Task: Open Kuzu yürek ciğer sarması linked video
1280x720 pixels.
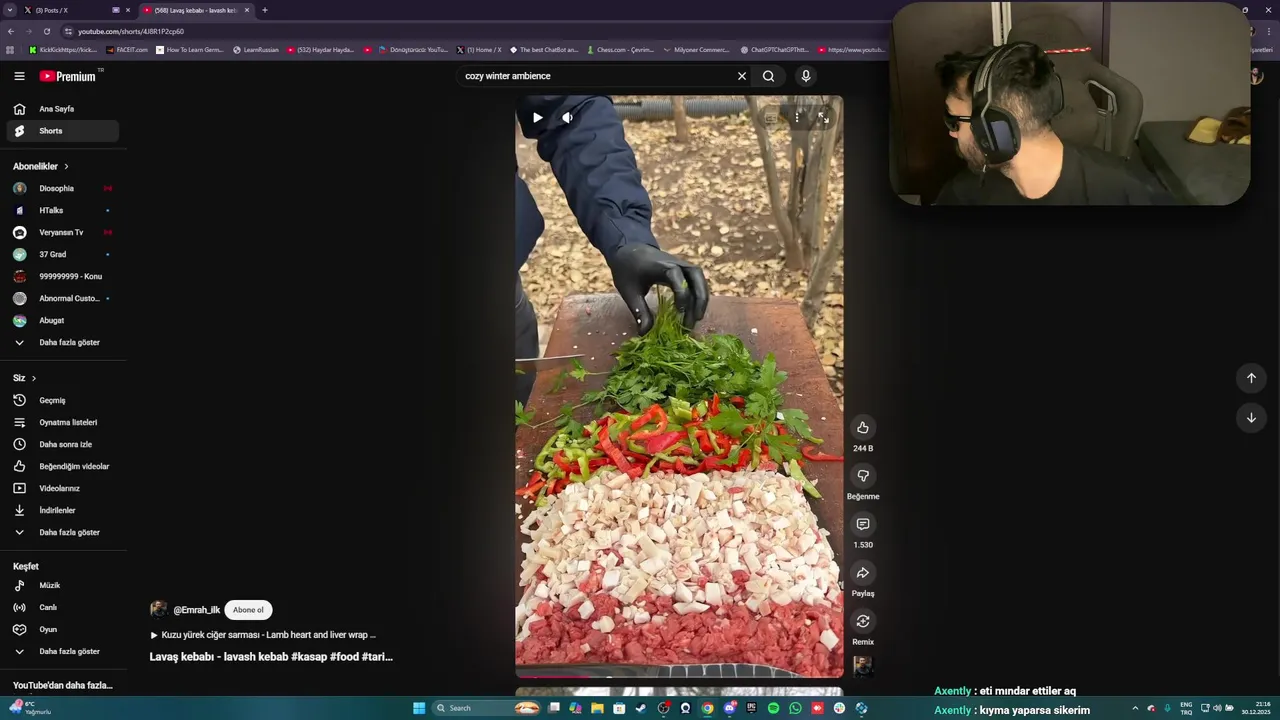Action: point(263,635)
